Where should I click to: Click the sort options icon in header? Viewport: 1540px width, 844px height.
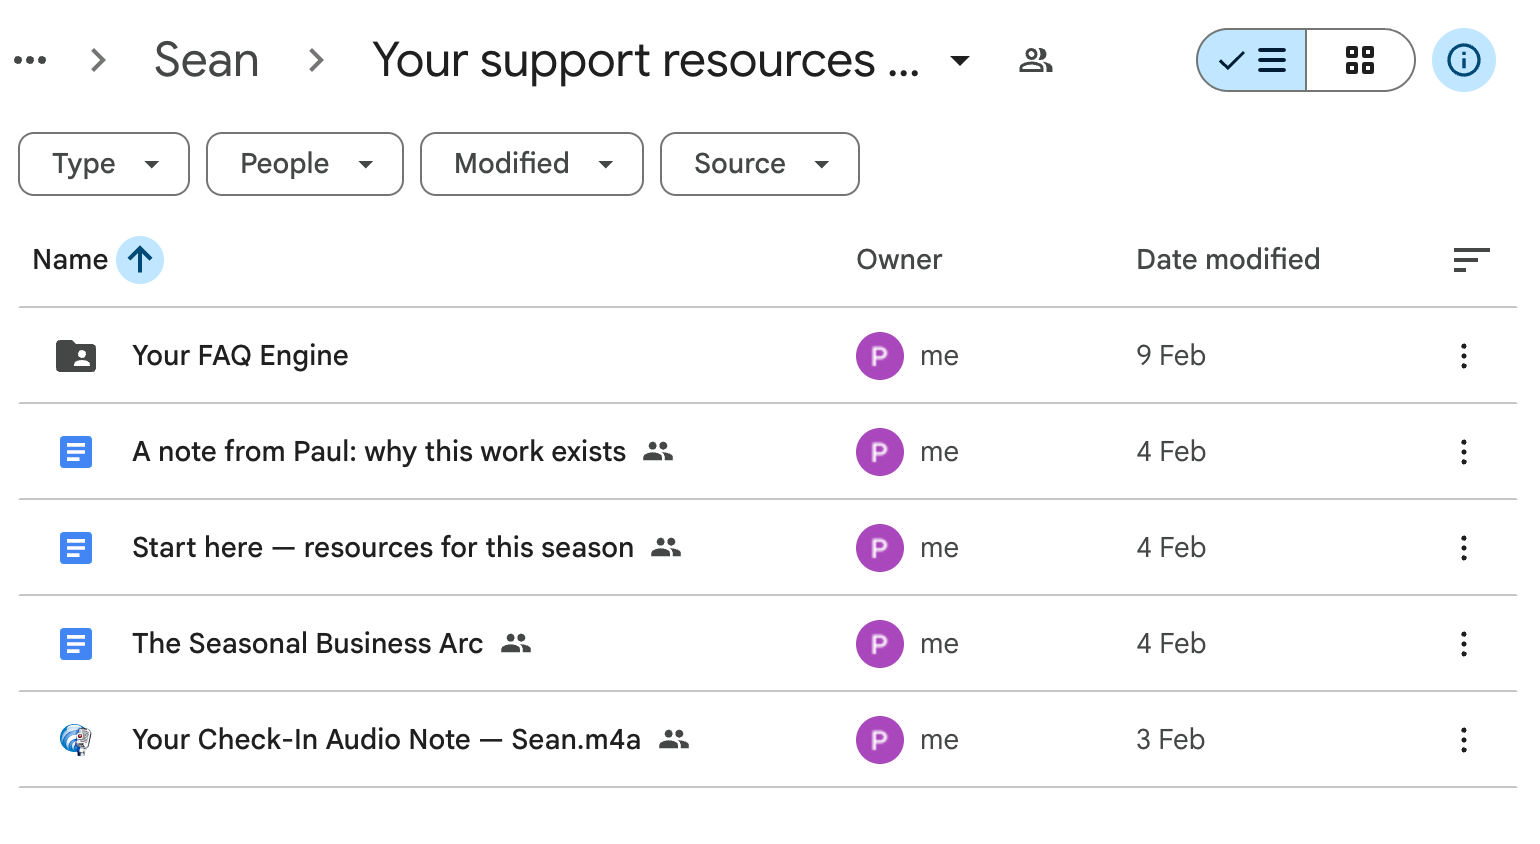[x=1471, y=260]
